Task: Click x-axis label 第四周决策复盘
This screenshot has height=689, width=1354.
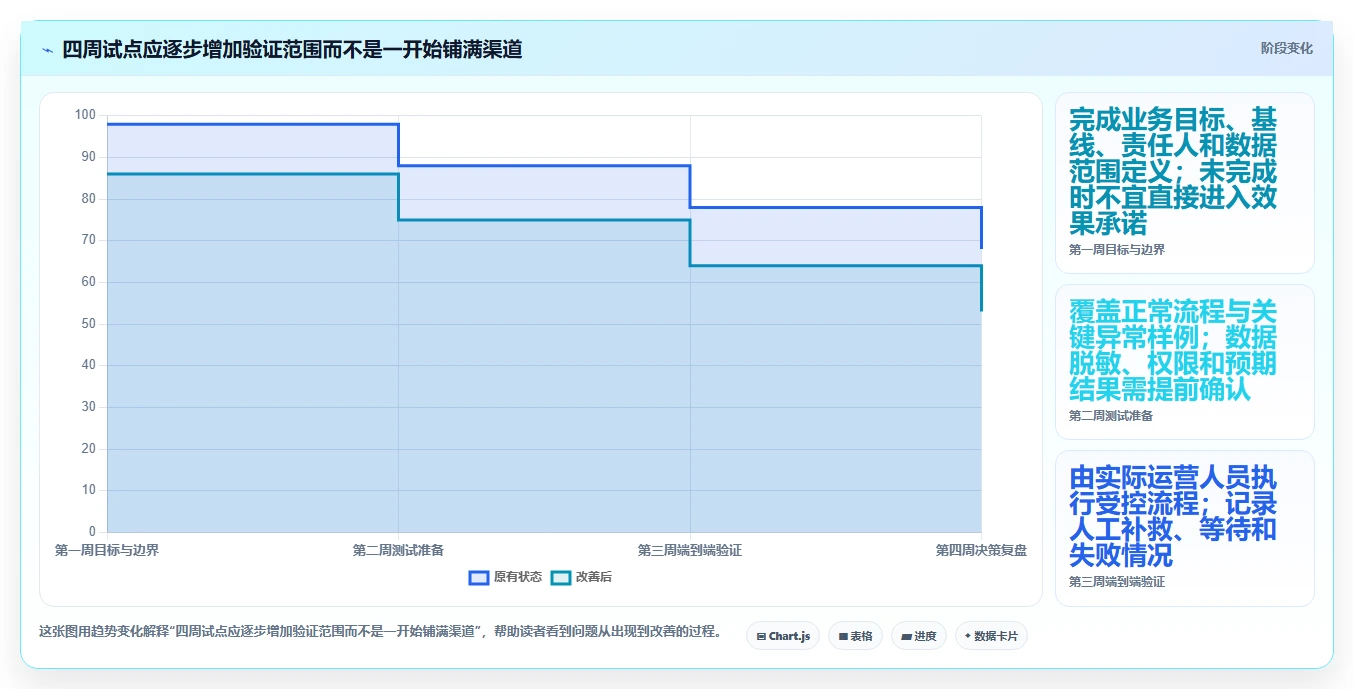Action: [981, 550]
